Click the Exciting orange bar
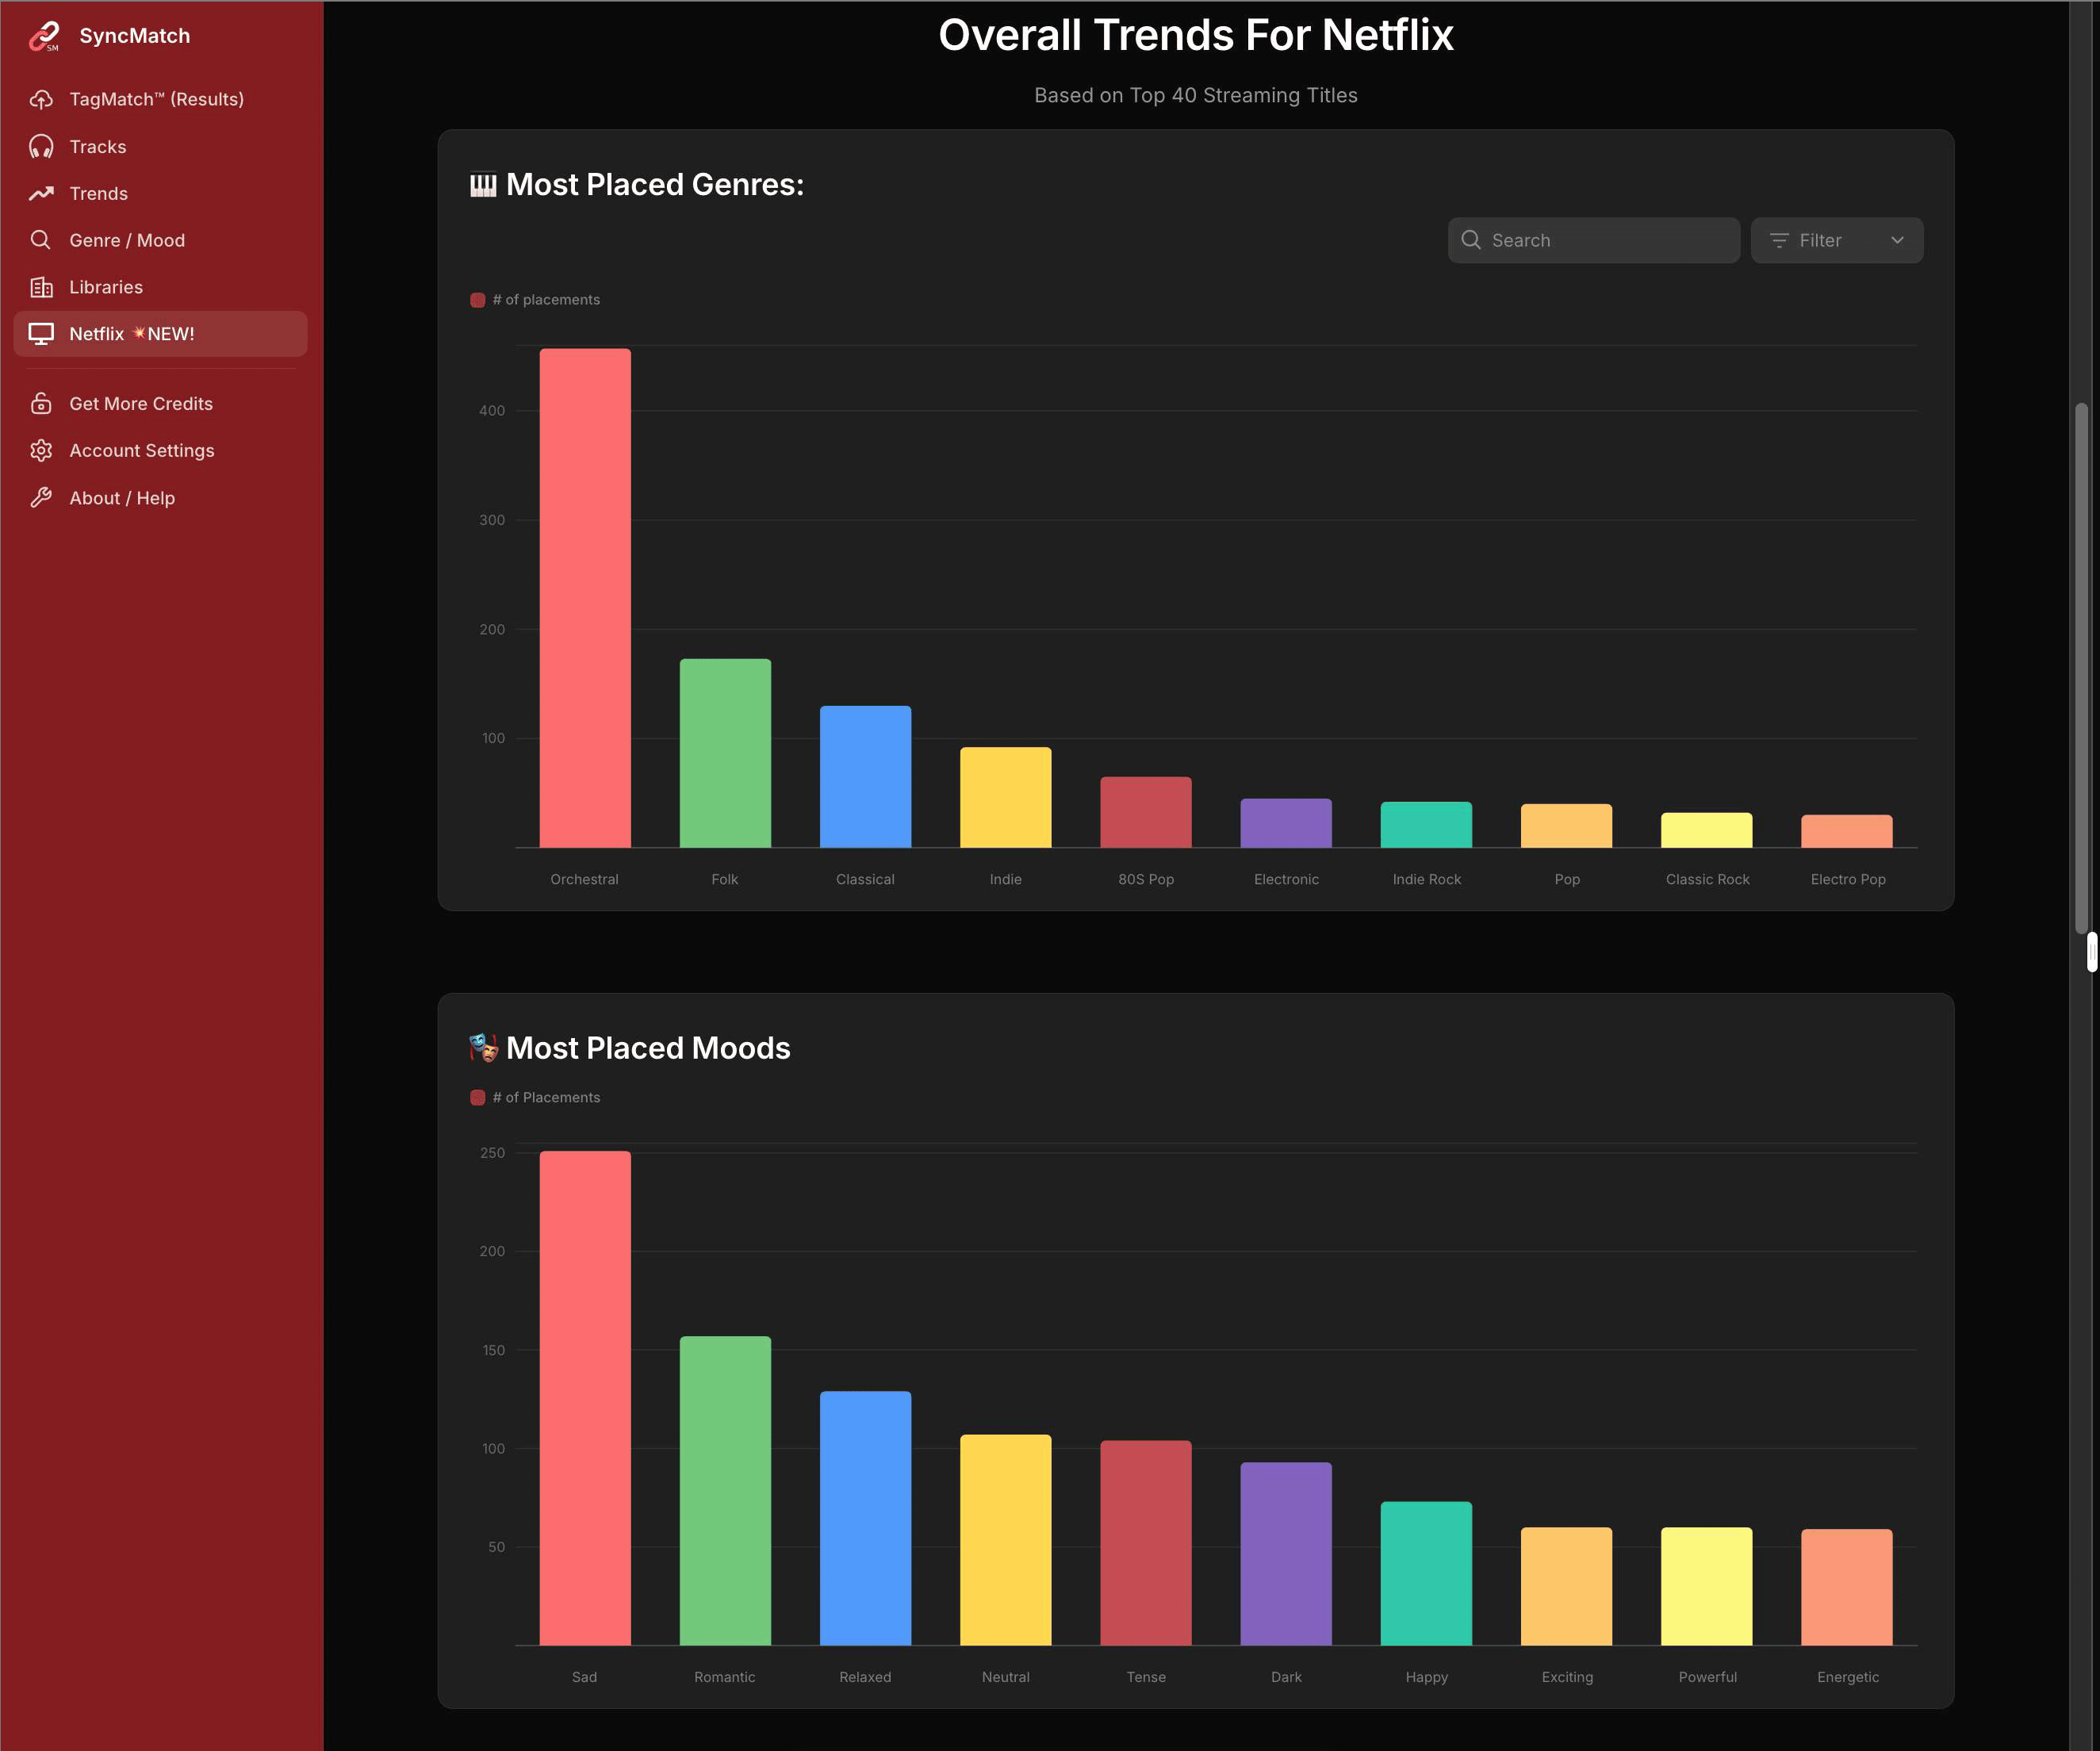 coord(1566,1586)
